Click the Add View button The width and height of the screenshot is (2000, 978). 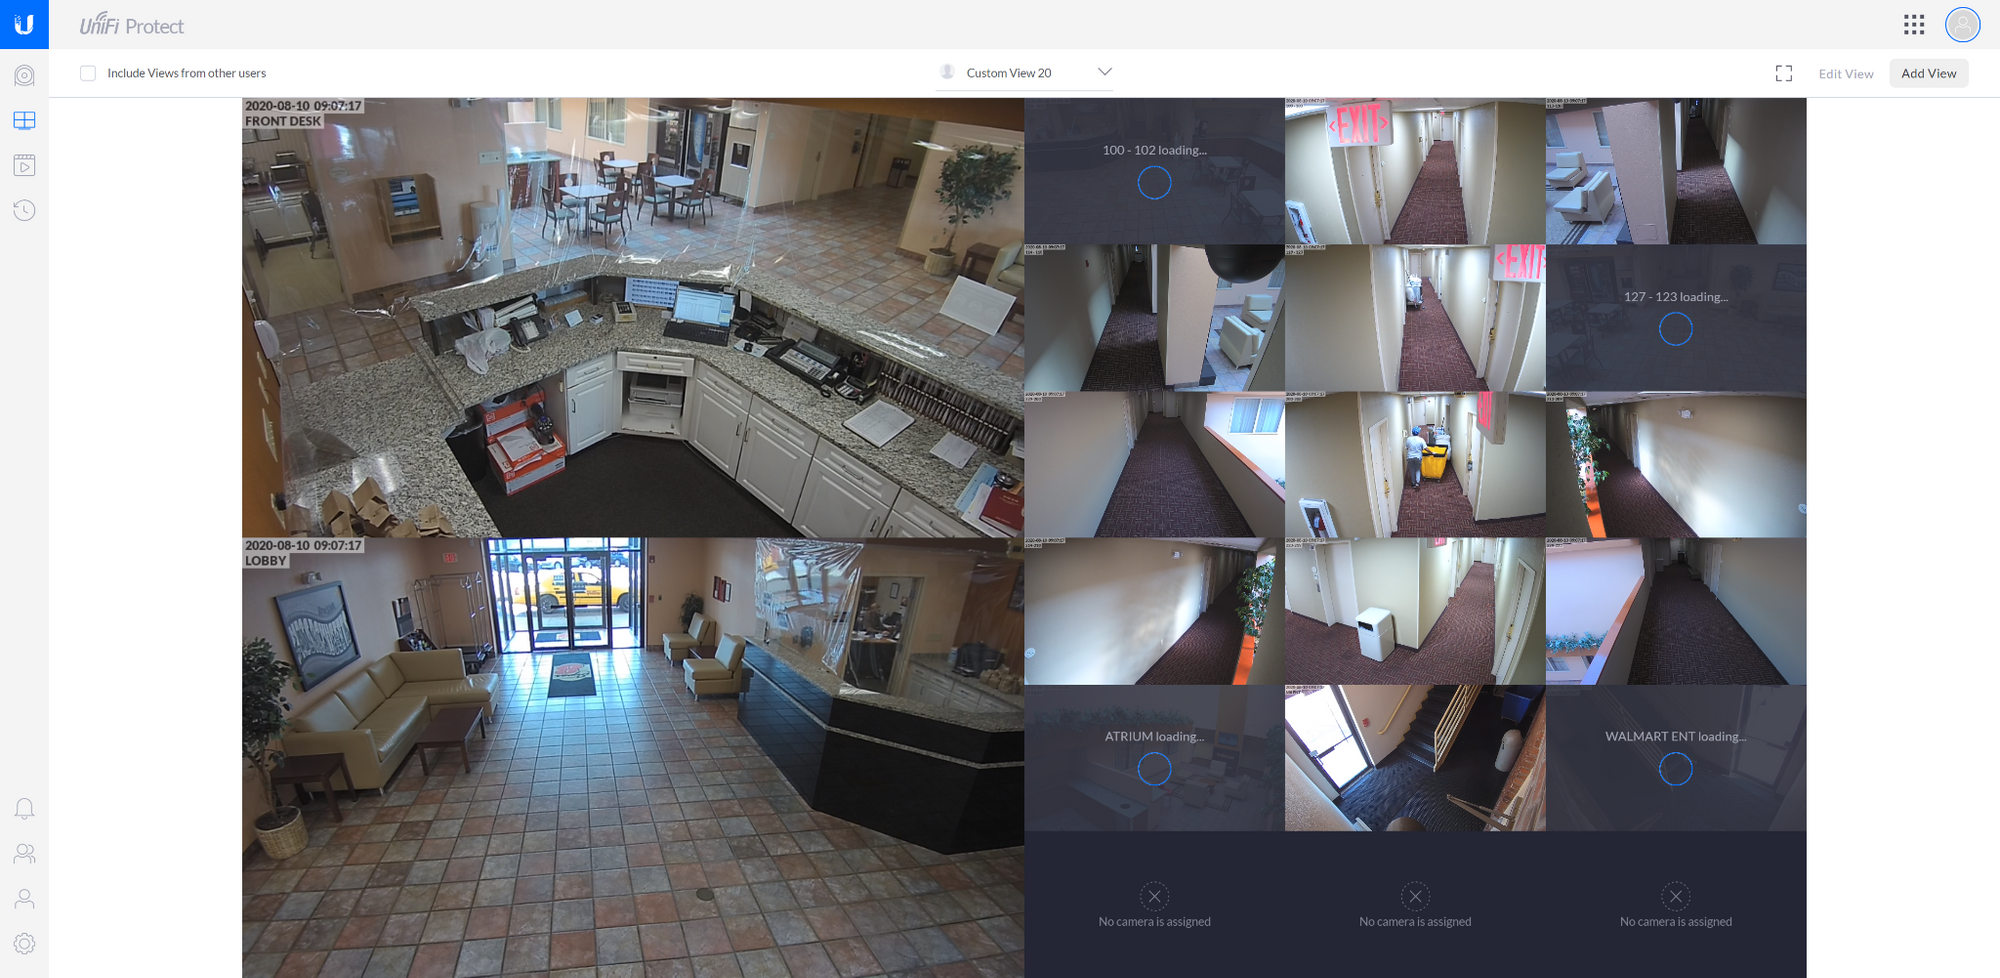pos(1928,73)
